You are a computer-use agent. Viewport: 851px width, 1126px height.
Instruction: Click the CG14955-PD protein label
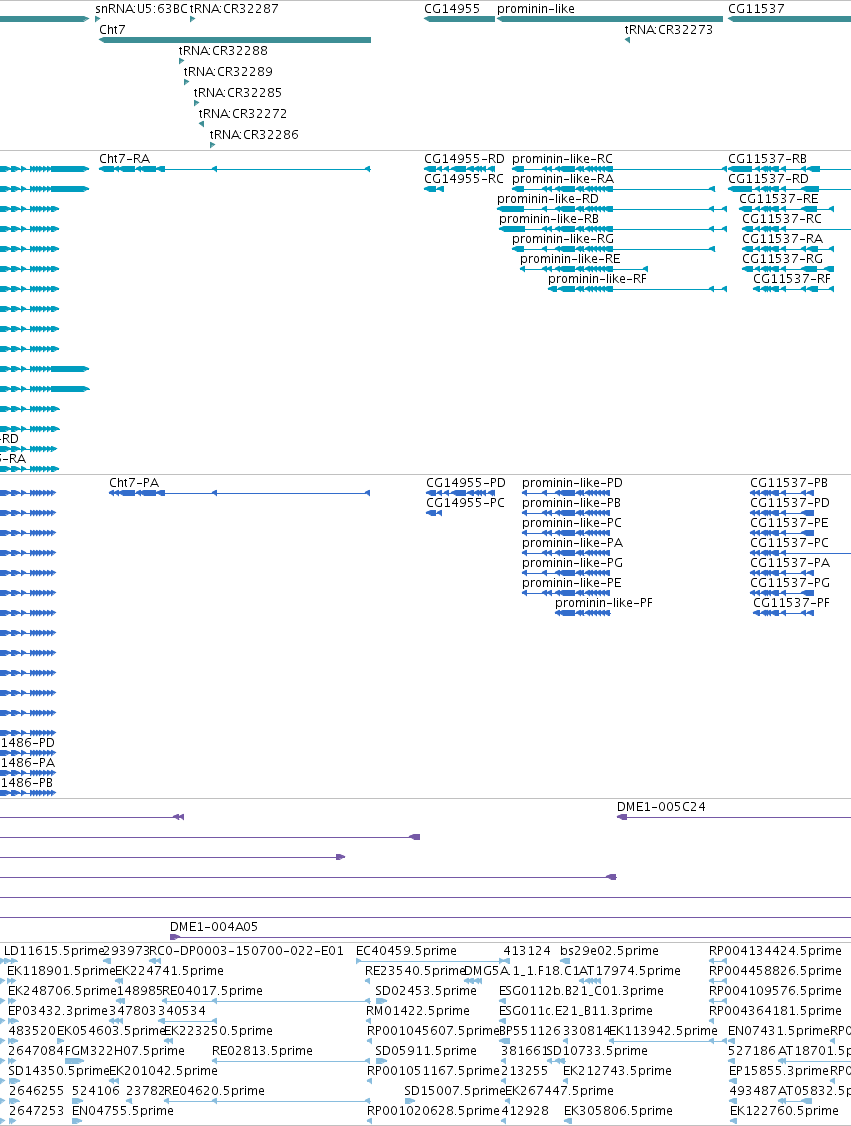pyautogui.click(x=465, y=483)
